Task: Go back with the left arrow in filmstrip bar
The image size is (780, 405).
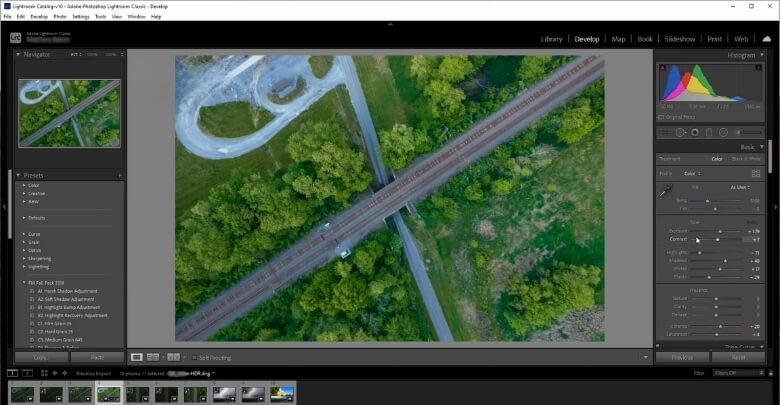Action: (x=55, y=373)
